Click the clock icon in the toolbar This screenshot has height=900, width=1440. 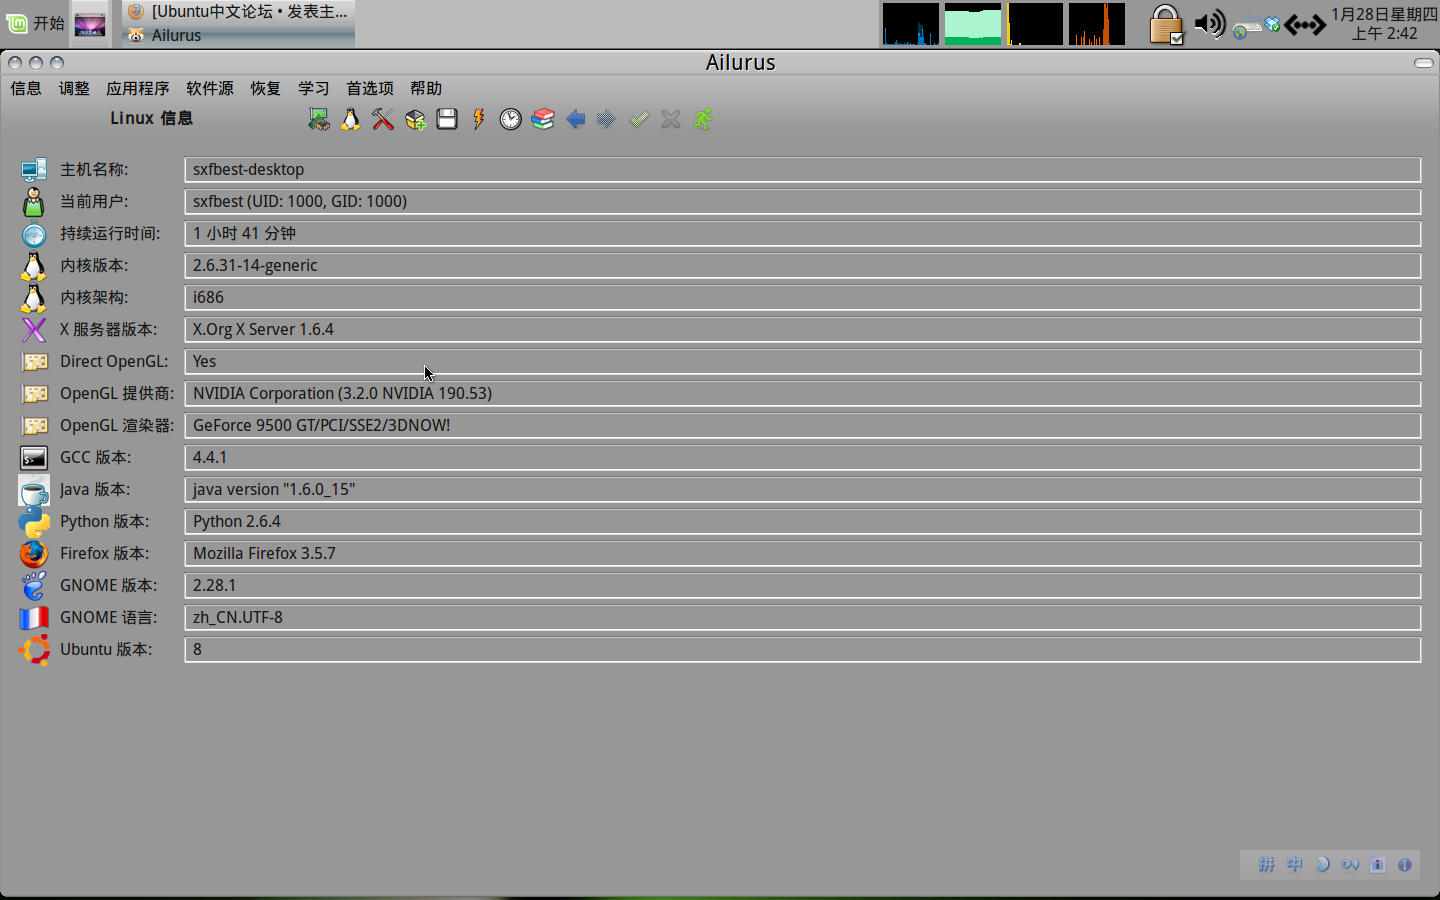pyautogui.click(x=511, y=120)
